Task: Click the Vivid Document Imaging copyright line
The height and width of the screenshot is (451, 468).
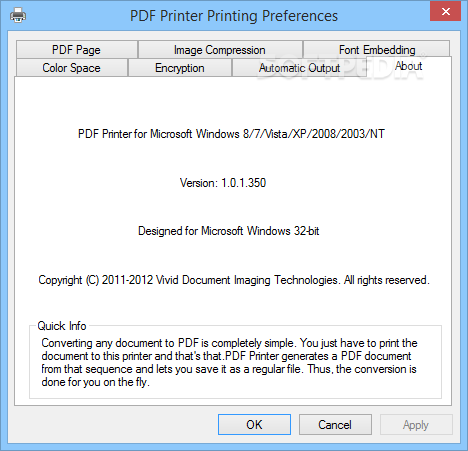Action: pyautogui.click(x=234, y=280)
